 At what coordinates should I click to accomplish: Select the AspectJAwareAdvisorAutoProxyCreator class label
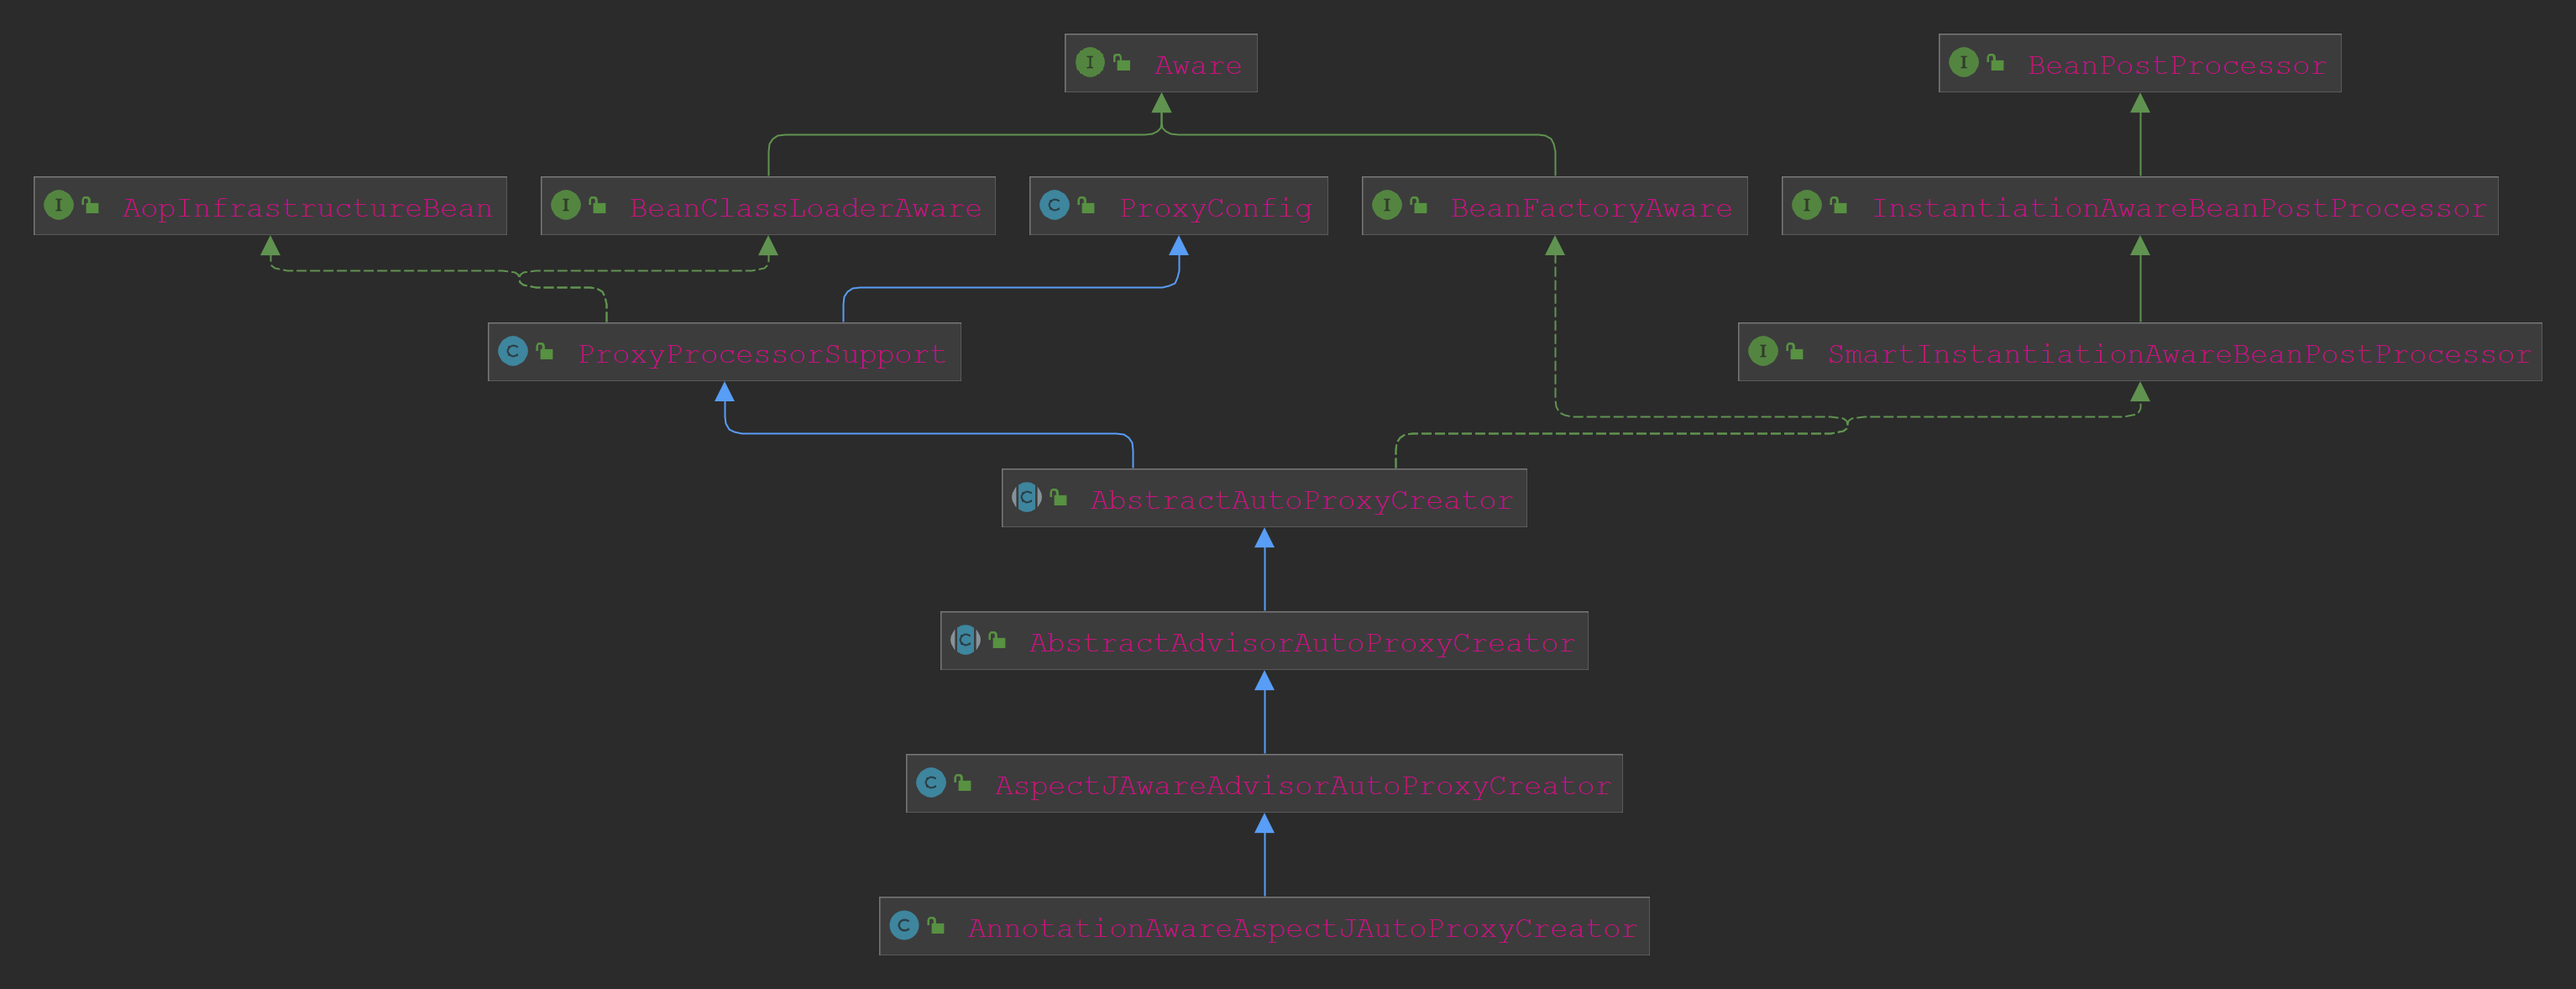pos(1302,786)
